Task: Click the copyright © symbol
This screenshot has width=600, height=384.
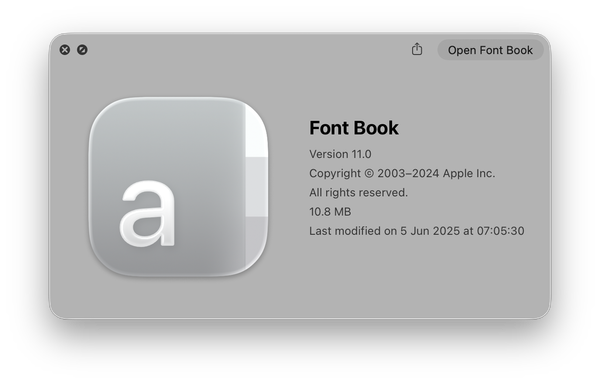Action: click(369, 174)
